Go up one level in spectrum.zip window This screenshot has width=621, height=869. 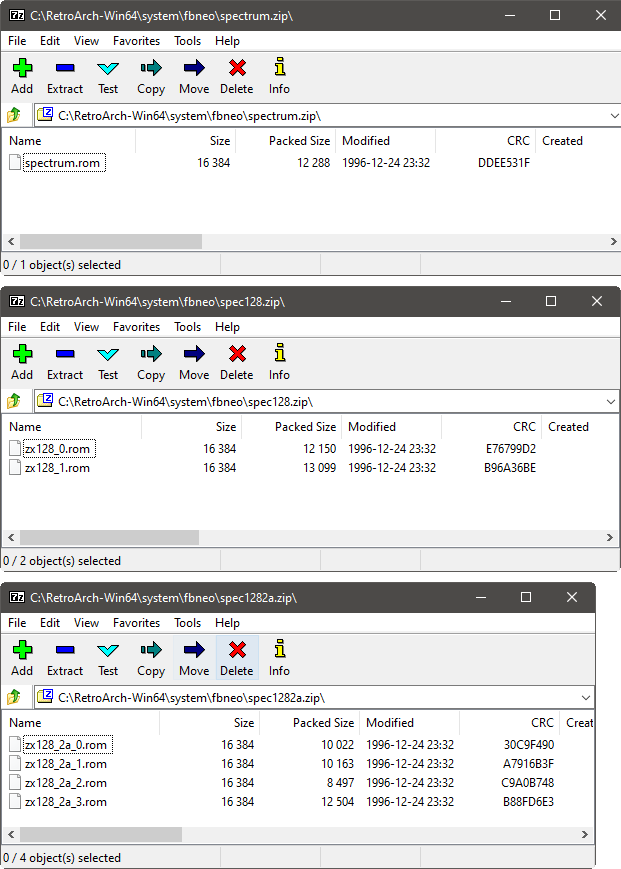[14, 115]
